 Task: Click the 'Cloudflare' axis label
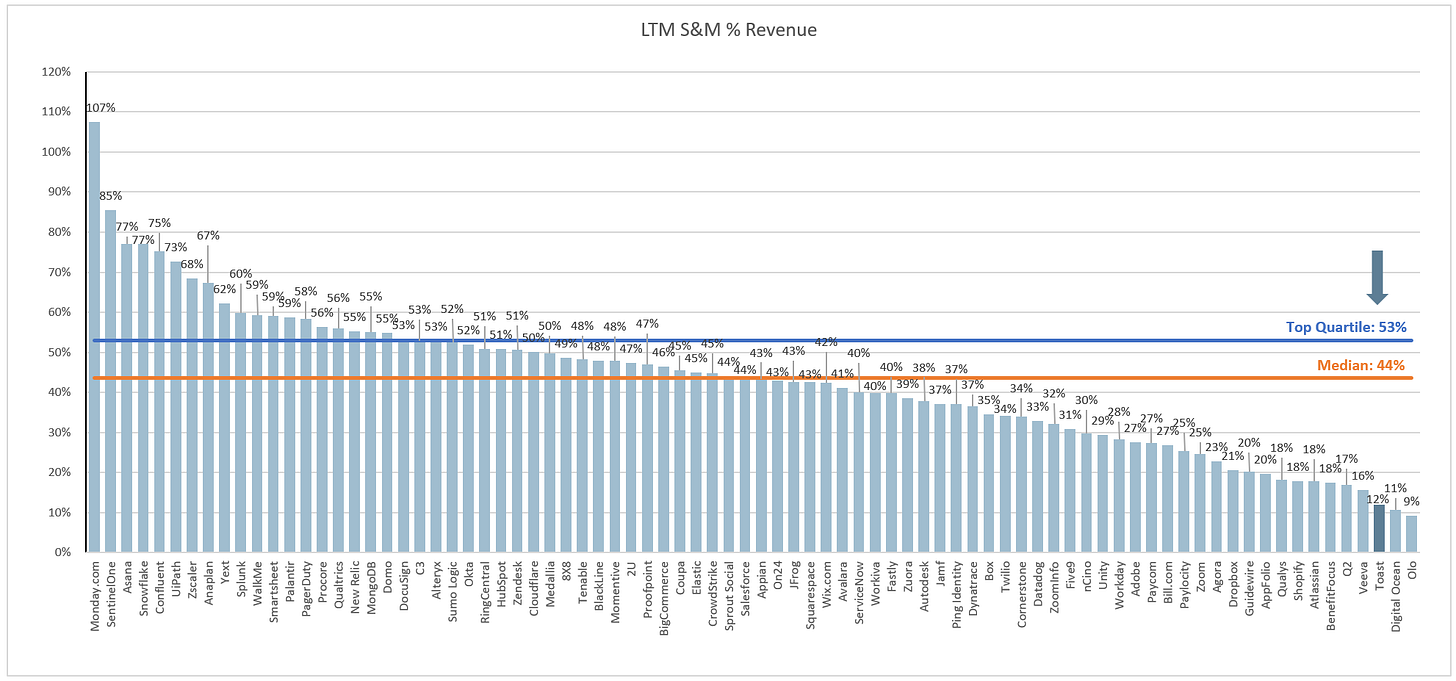[x=534, y=588]
